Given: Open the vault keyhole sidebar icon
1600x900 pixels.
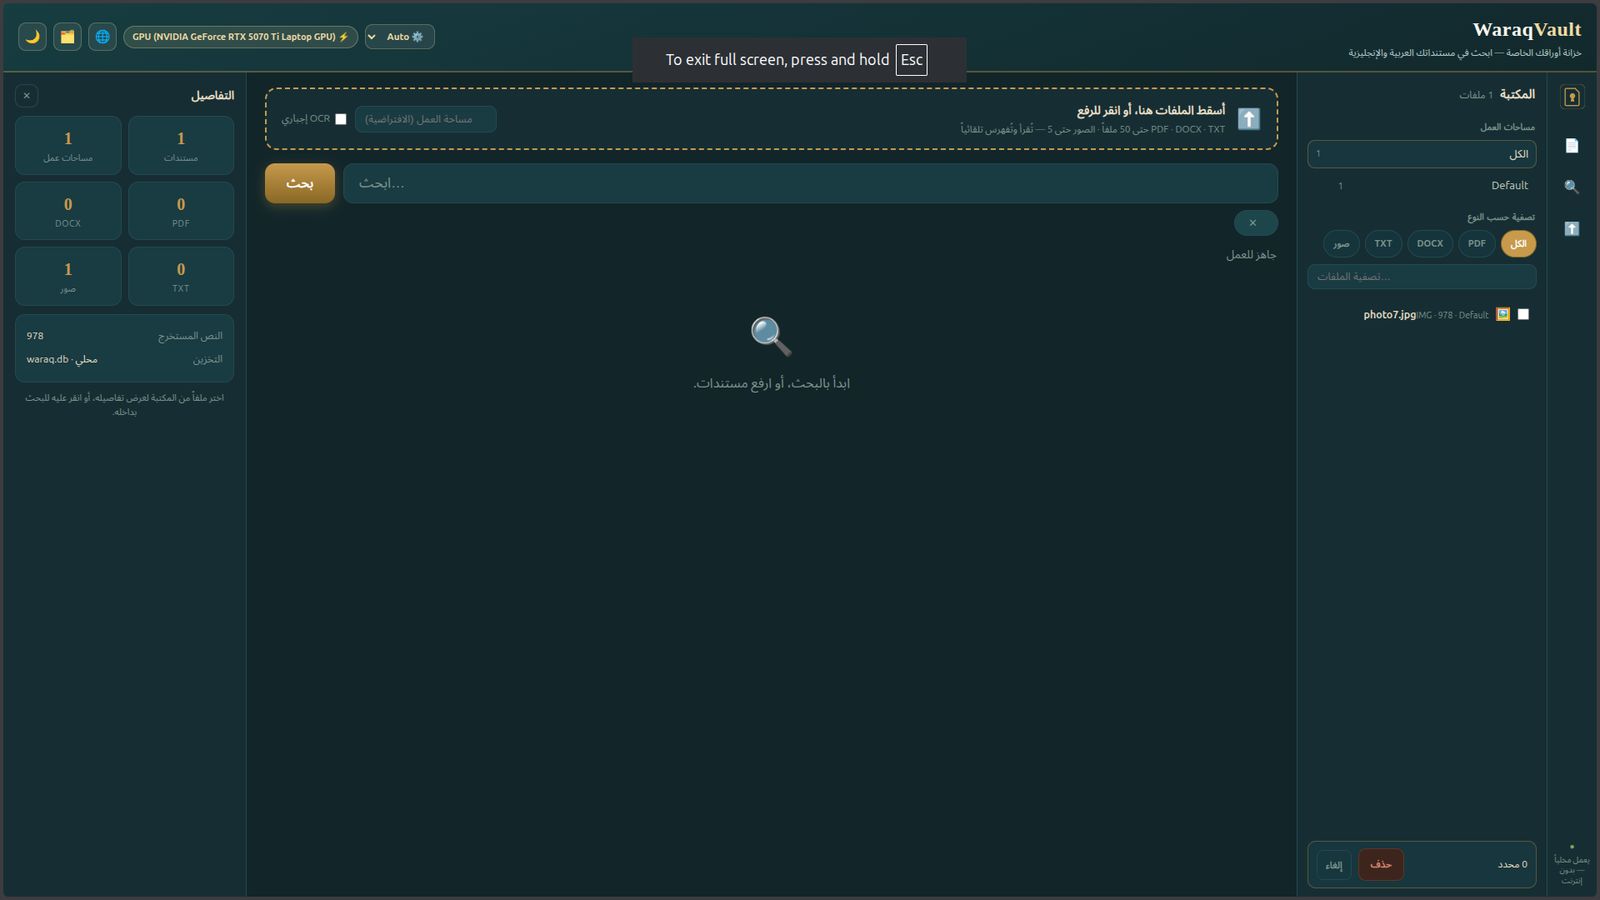Looking at the screenshot, I should point(1572,97).
